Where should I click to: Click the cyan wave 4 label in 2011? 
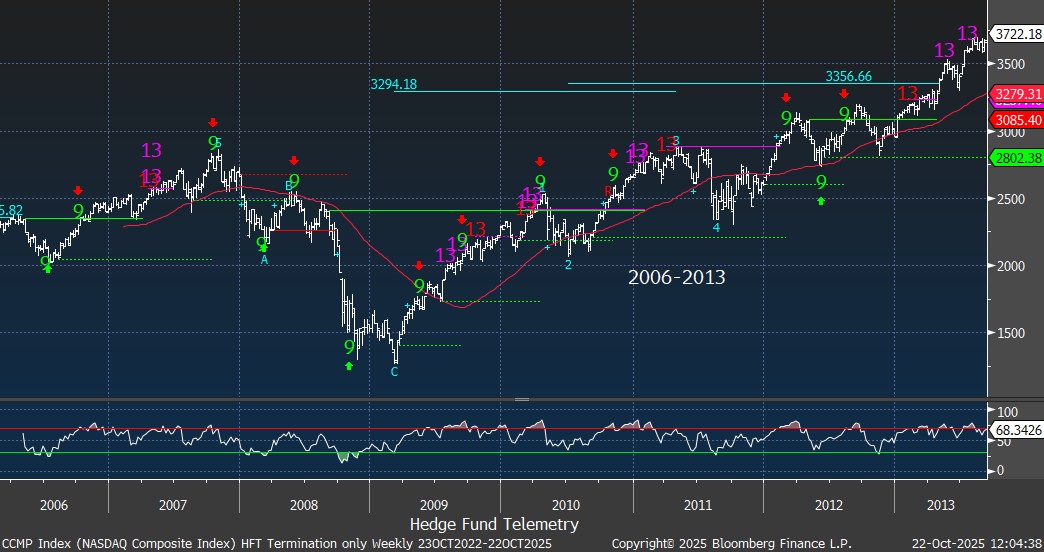click(716, 228)
